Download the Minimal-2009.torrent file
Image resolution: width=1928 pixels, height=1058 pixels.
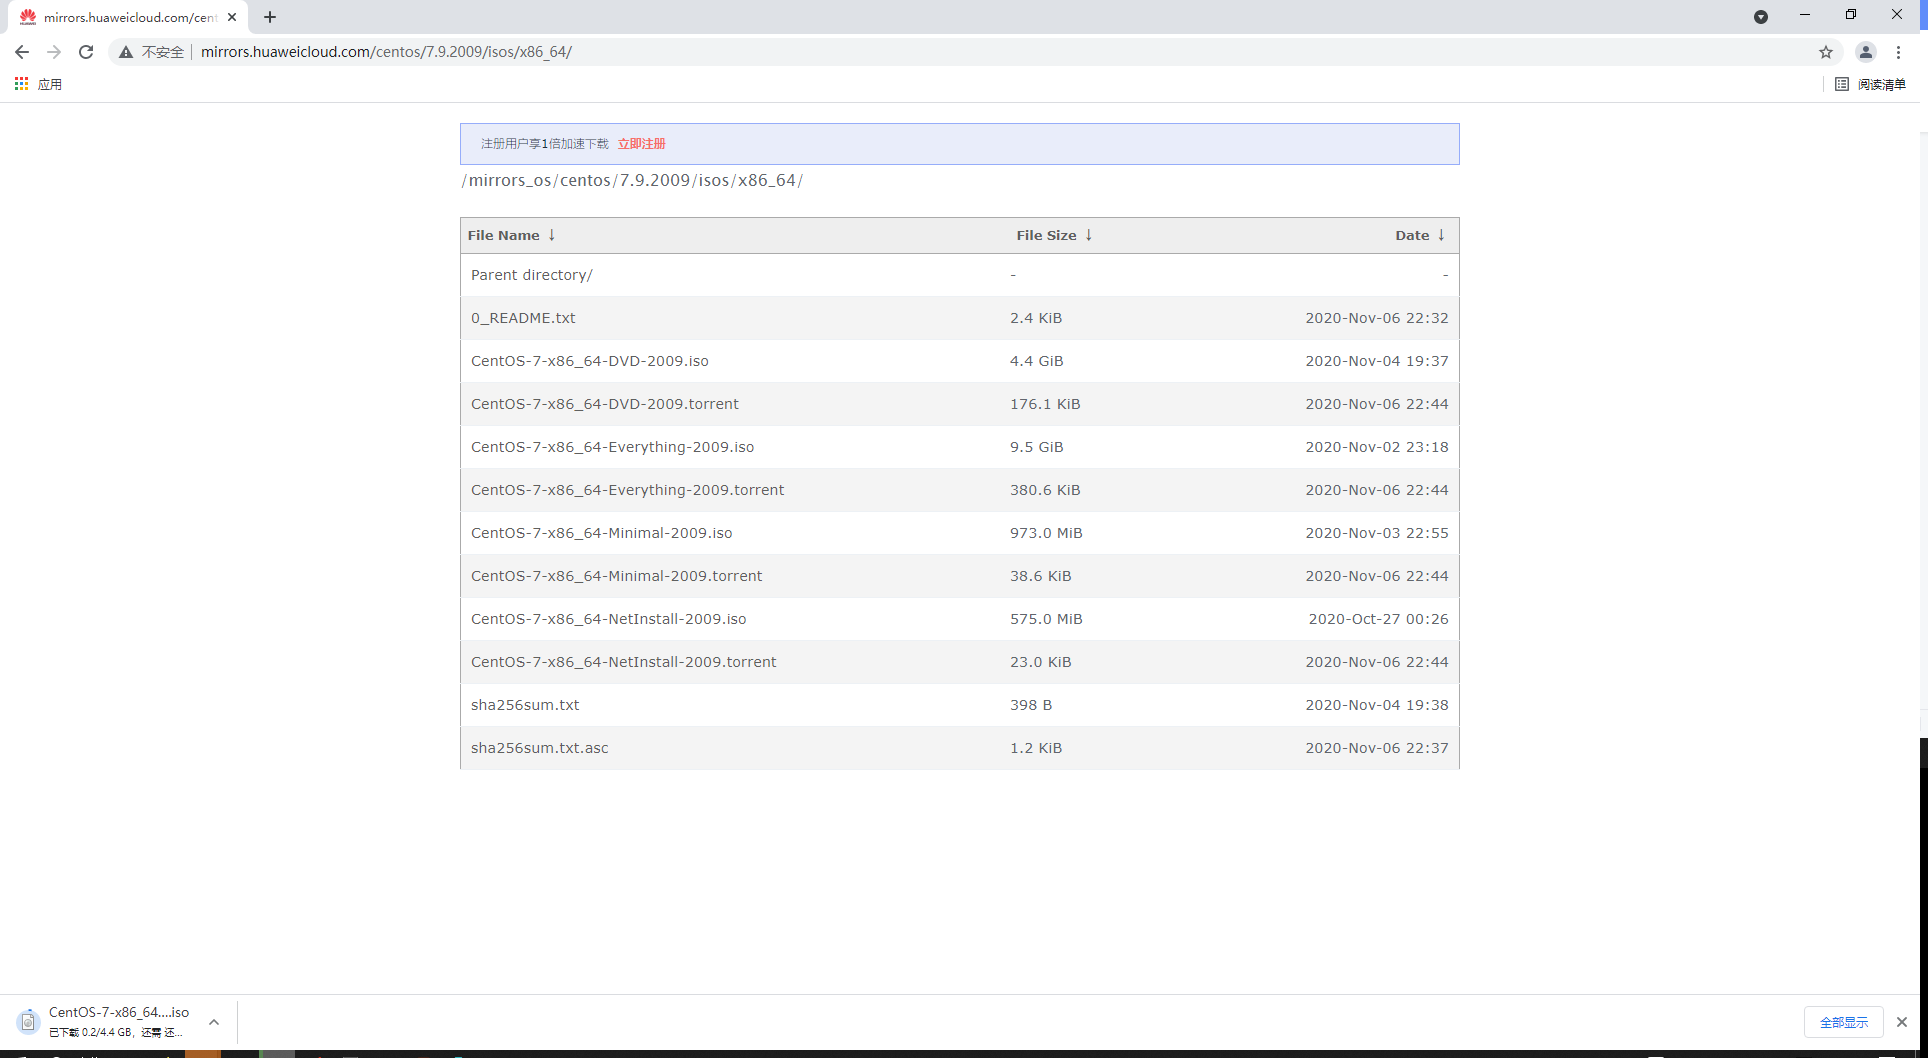(x=617, y=576)
